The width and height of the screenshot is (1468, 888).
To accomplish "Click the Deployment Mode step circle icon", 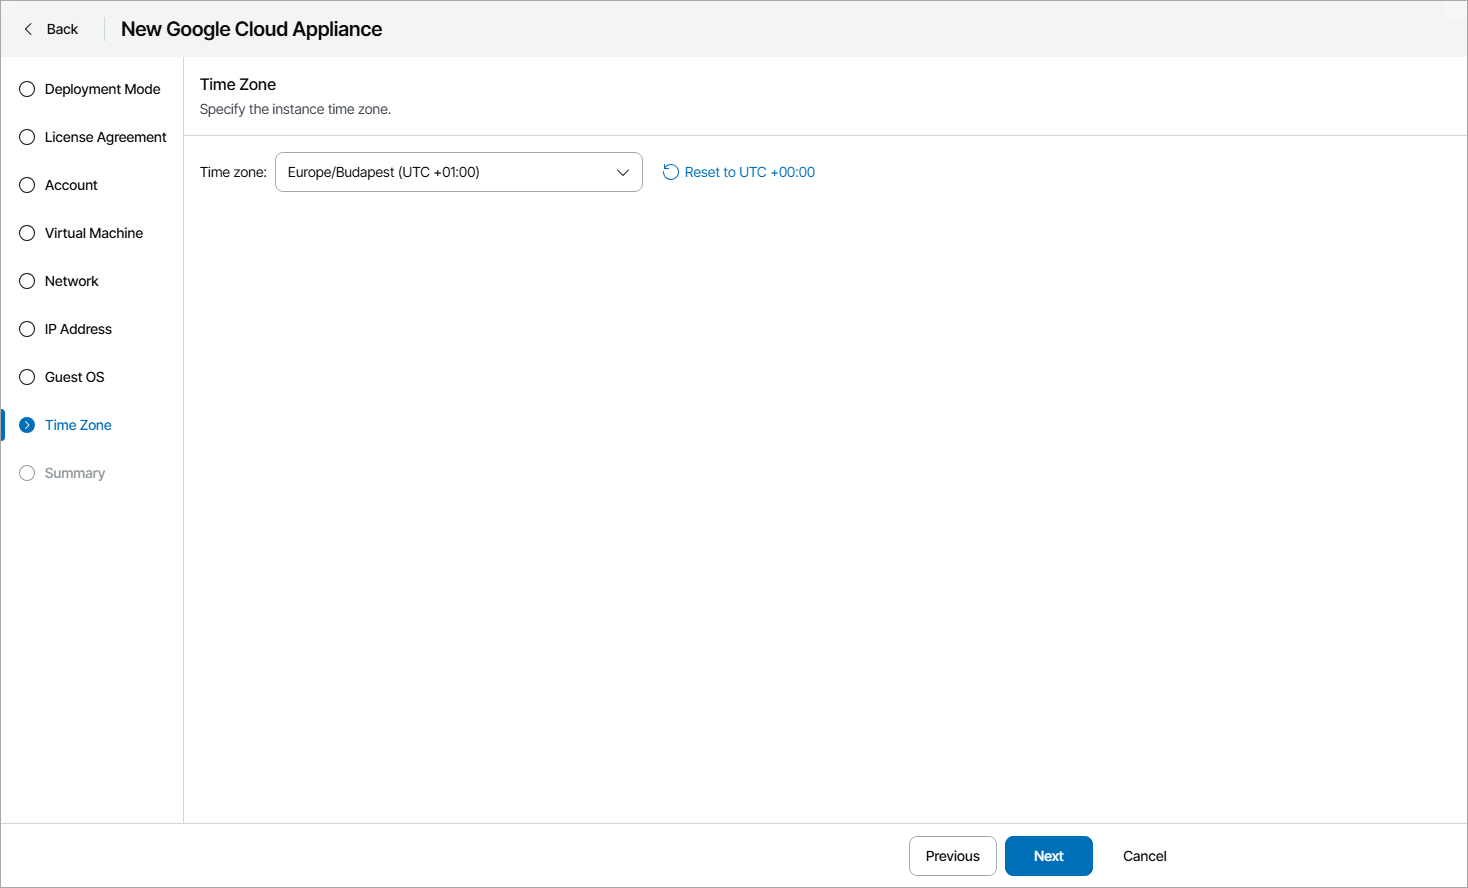I will 27,89.
